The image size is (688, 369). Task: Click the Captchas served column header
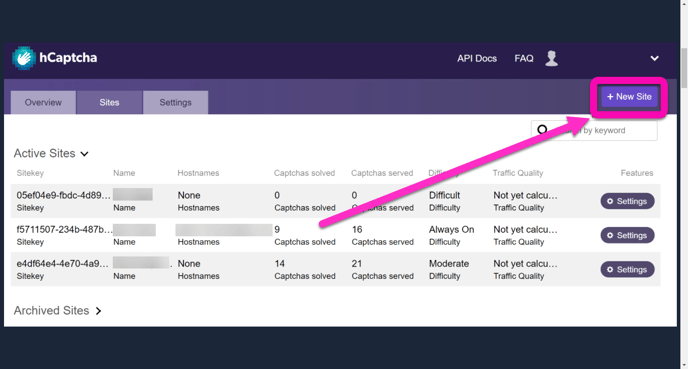[382, 173]
